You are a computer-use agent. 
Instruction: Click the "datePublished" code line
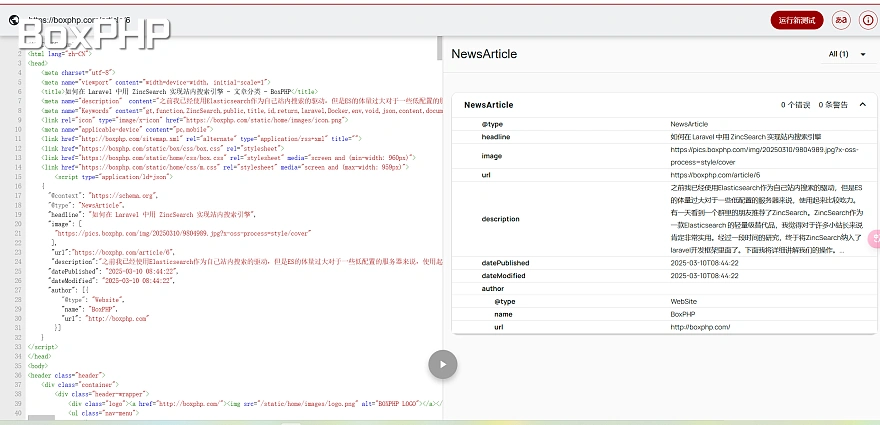click(x=114, y=271)
